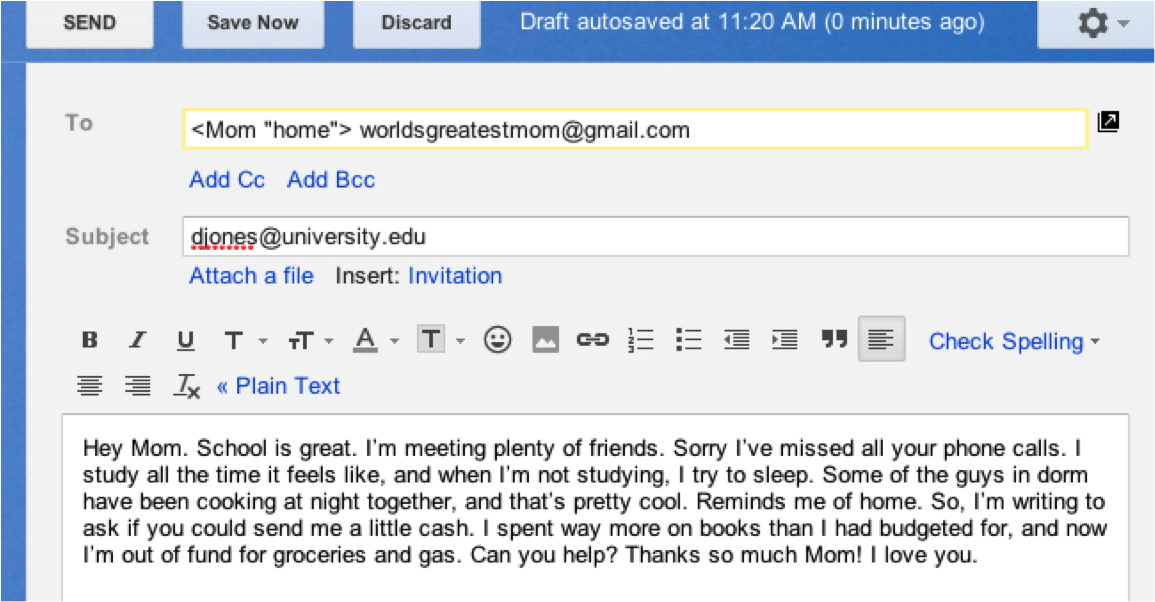Add a Bcc recipient field

331,180
